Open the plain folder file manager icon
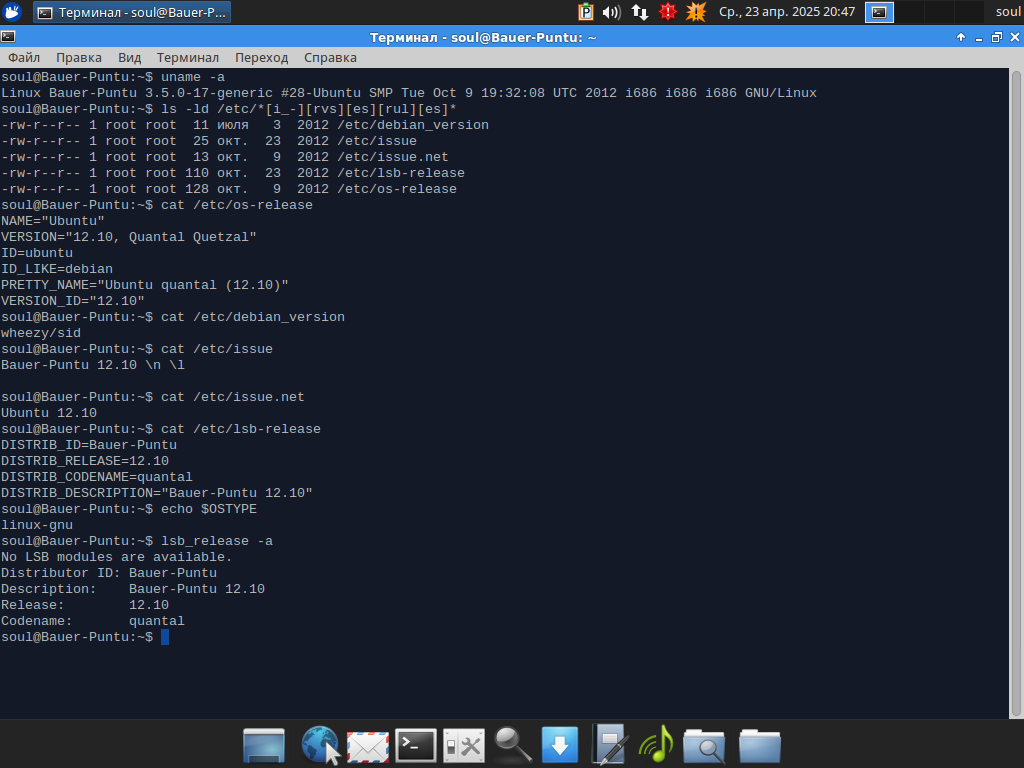Screen dimensions: 1024x768 click(x=760, y=746)
